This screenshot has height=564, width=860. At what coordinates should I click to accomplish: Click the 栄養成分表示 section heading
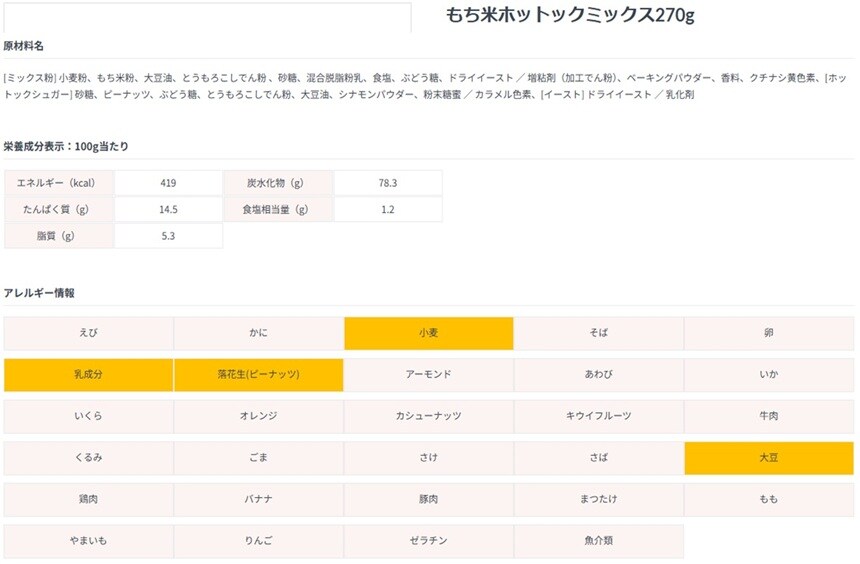click(66, 147)
